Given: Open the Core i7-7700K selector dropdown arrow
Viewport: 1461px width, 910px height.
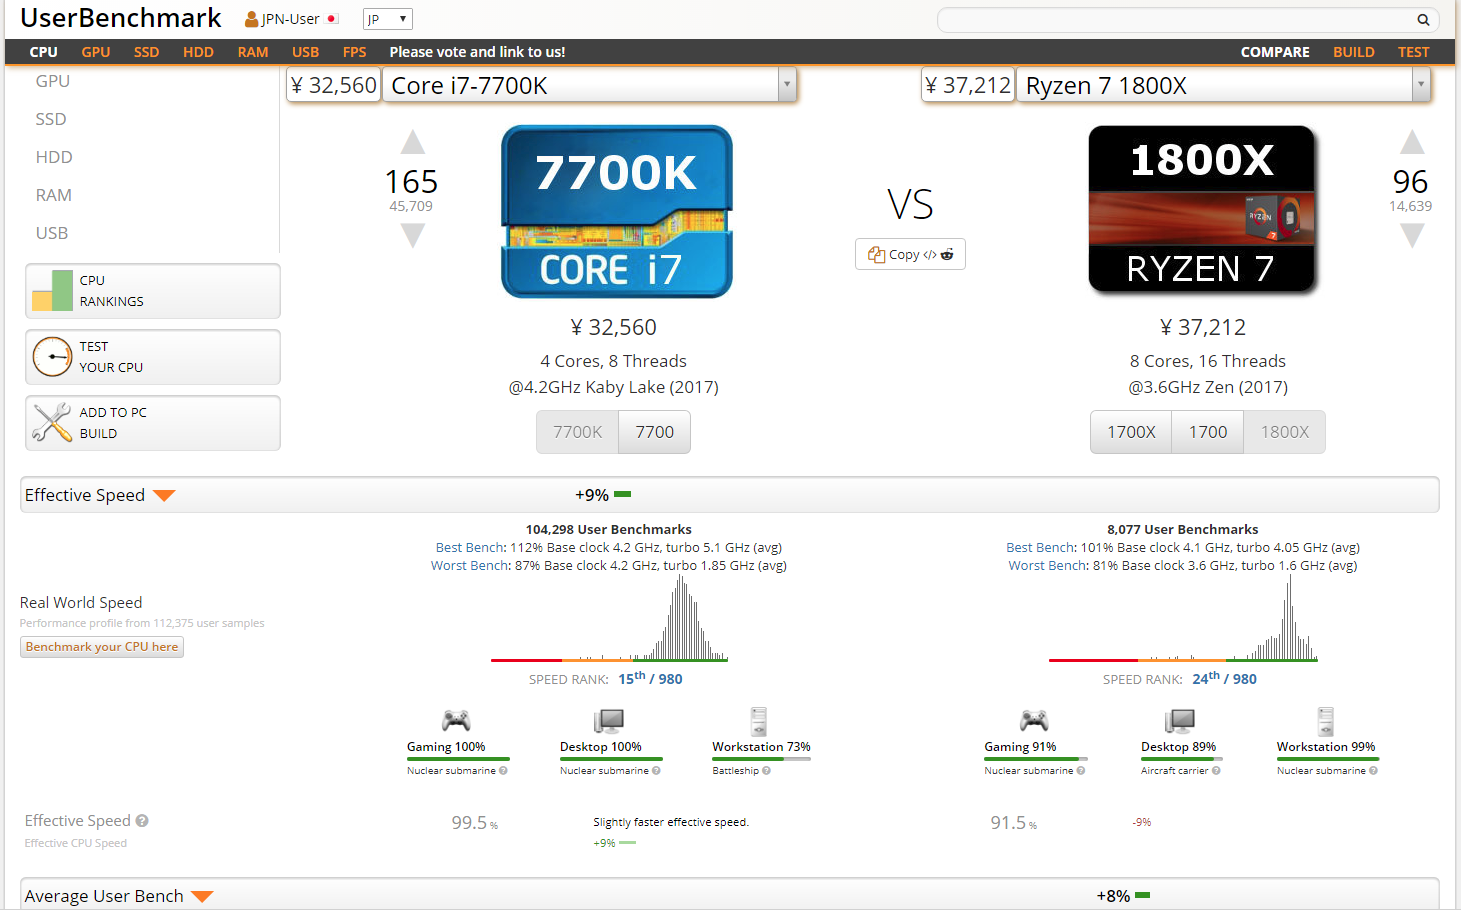Looking at the screenshot, I should click(x=788, y=85).
